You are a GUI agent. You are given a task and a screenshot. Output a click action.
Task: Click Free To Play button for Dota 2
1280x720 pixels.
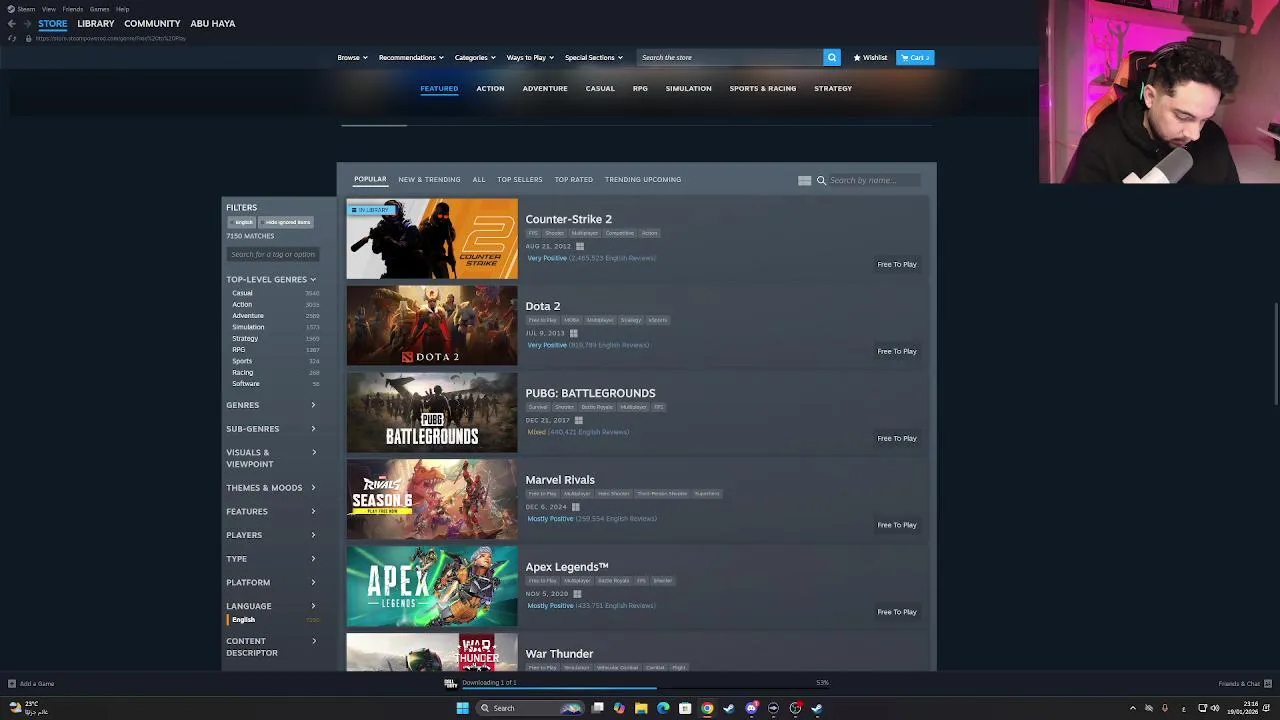(897, 351)
